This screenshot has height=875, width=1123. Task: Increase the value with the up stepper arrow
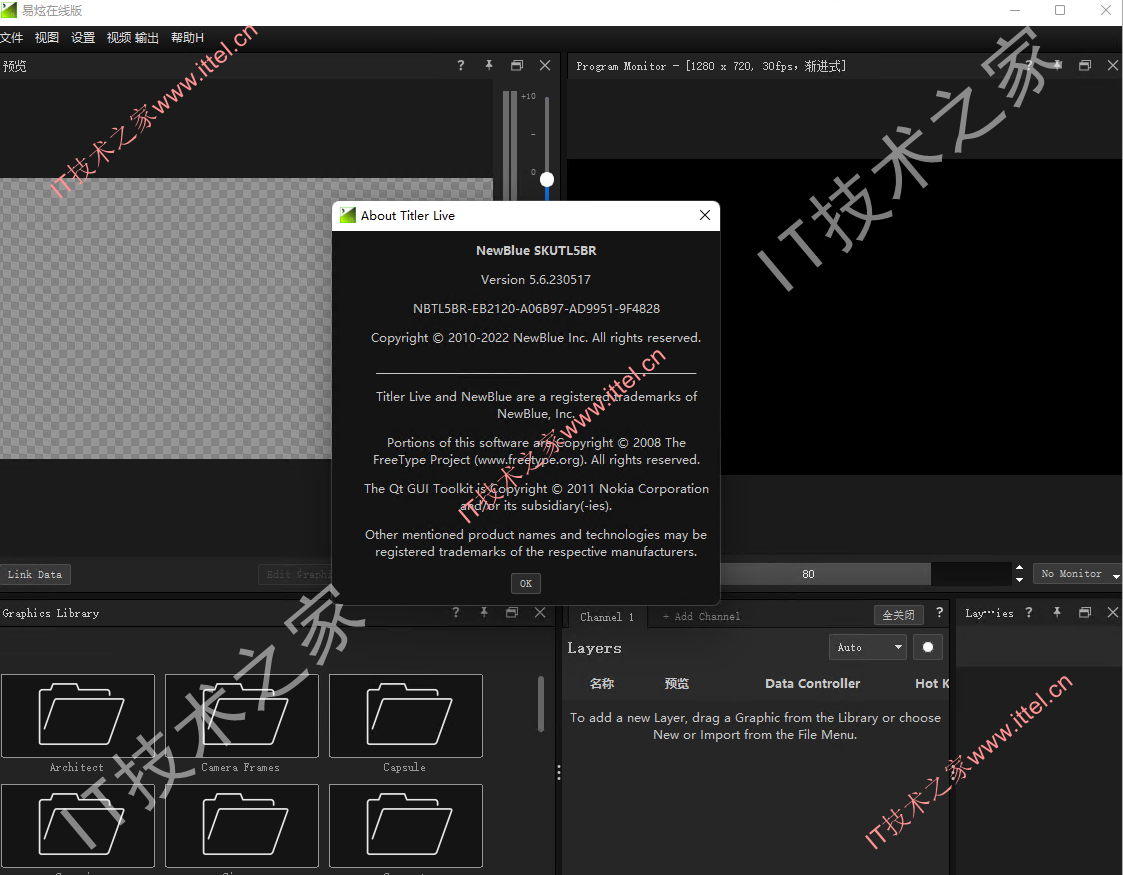pyautogui.click(x=1019, y=569)
